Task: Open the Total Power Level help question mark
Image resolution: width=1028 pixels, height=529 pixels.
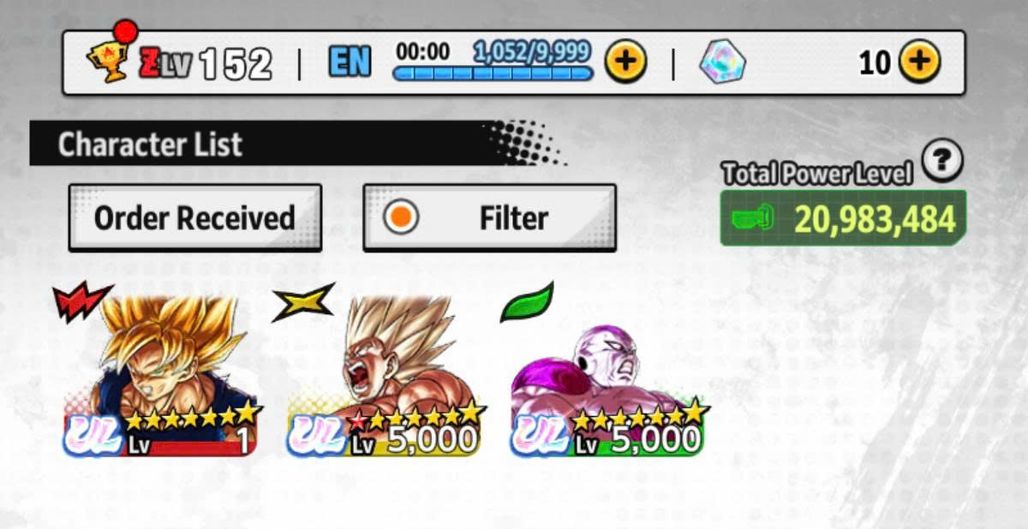Action: 942,160
